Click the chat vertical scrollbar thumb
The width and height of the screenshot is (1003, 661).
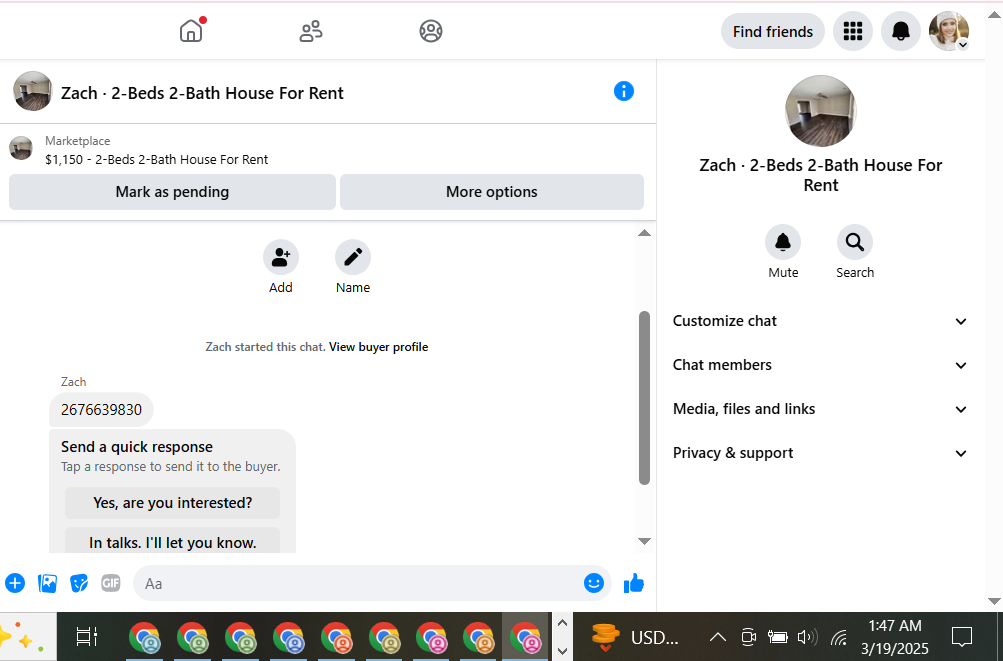pos(644,397)
